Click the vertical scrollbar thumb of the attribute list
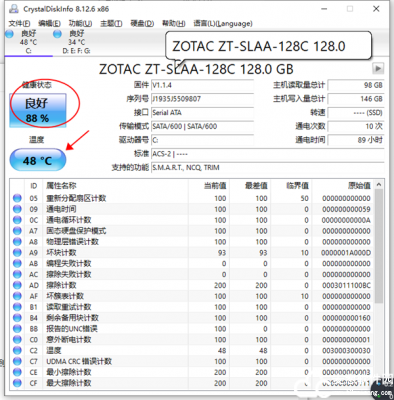The image size is (394, 400). click(379, 246)
